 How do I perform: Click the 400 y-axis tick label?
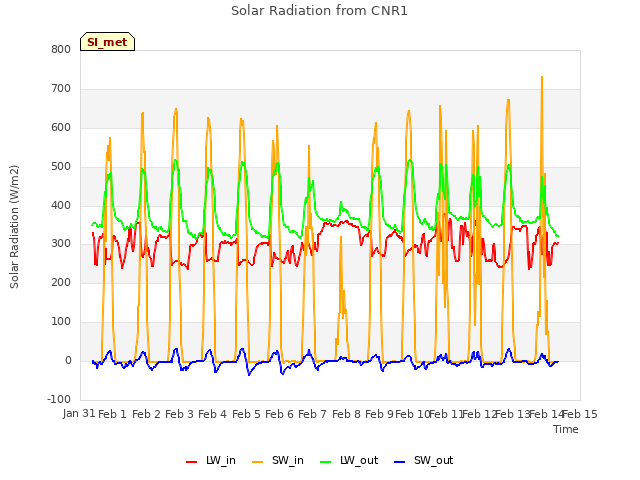pos(61,205)
